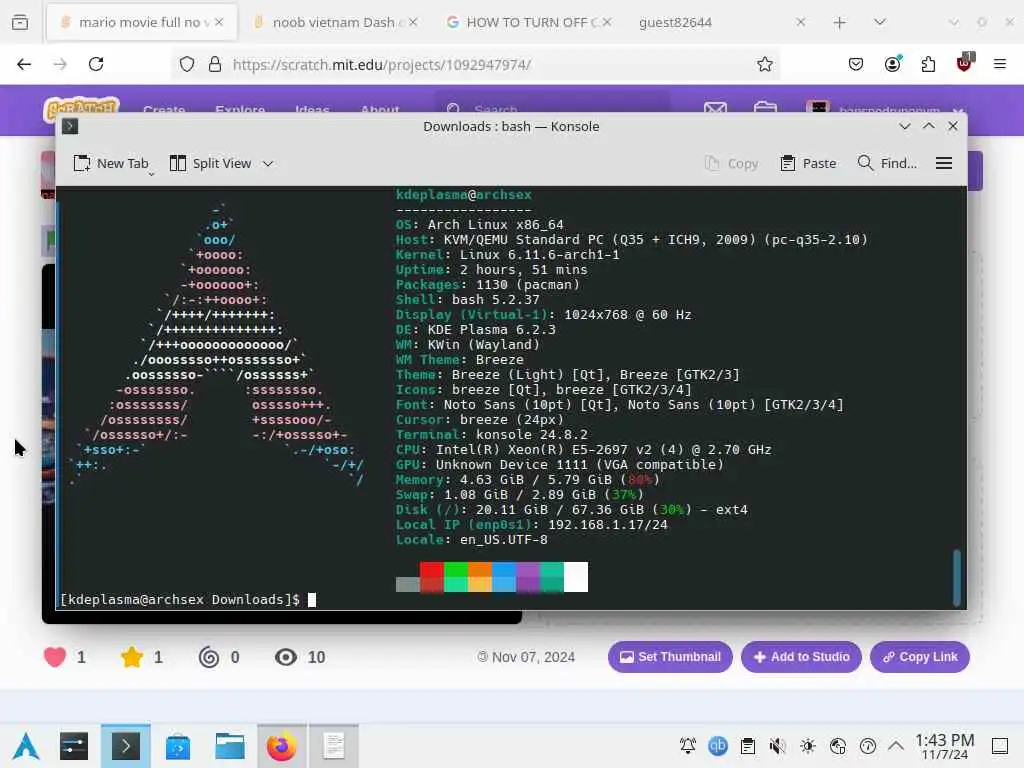Click blue color block in fastfetch output
The height and width of the screenshot is (768, 1024).
(504, 577)
